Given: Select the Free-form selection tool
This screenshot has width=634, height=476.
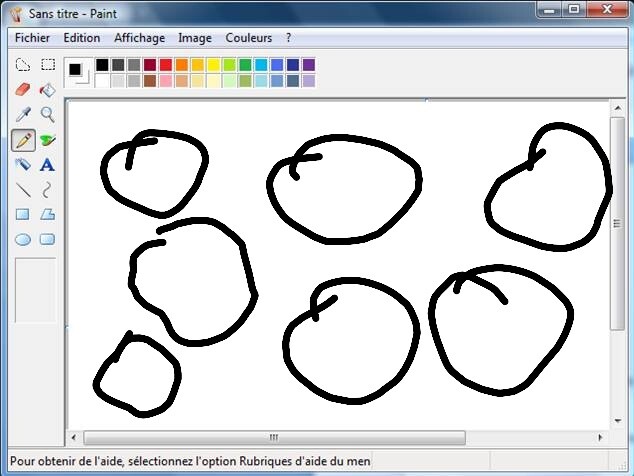Looking at the screenshot, I should point(22,65).
